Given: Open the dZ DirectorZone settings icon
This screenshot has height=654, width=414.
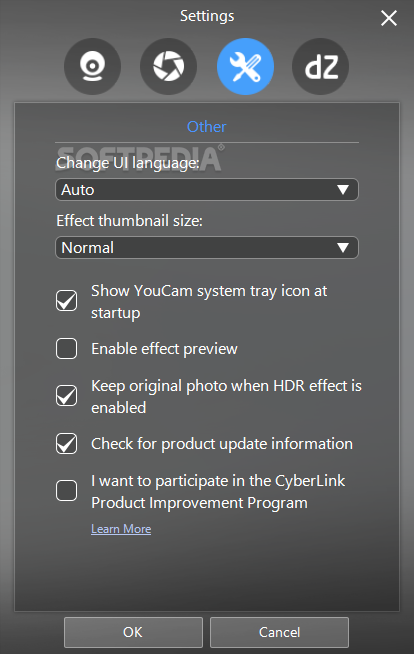Looking at the screenshot, I should (x=321, y=66).
